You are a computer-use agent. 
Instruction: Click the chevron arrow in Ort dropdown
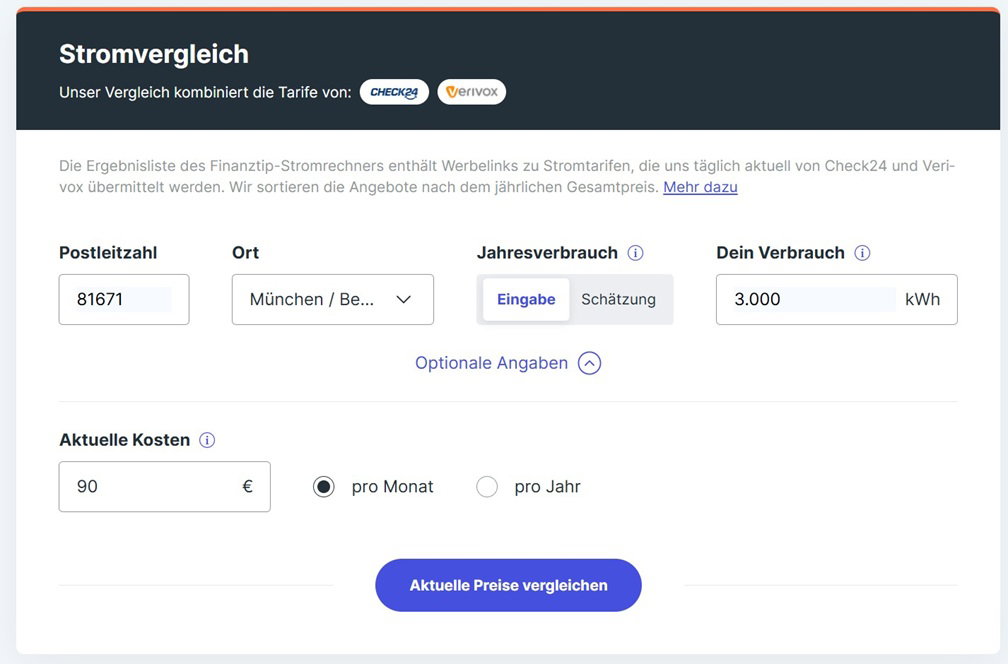404,300
